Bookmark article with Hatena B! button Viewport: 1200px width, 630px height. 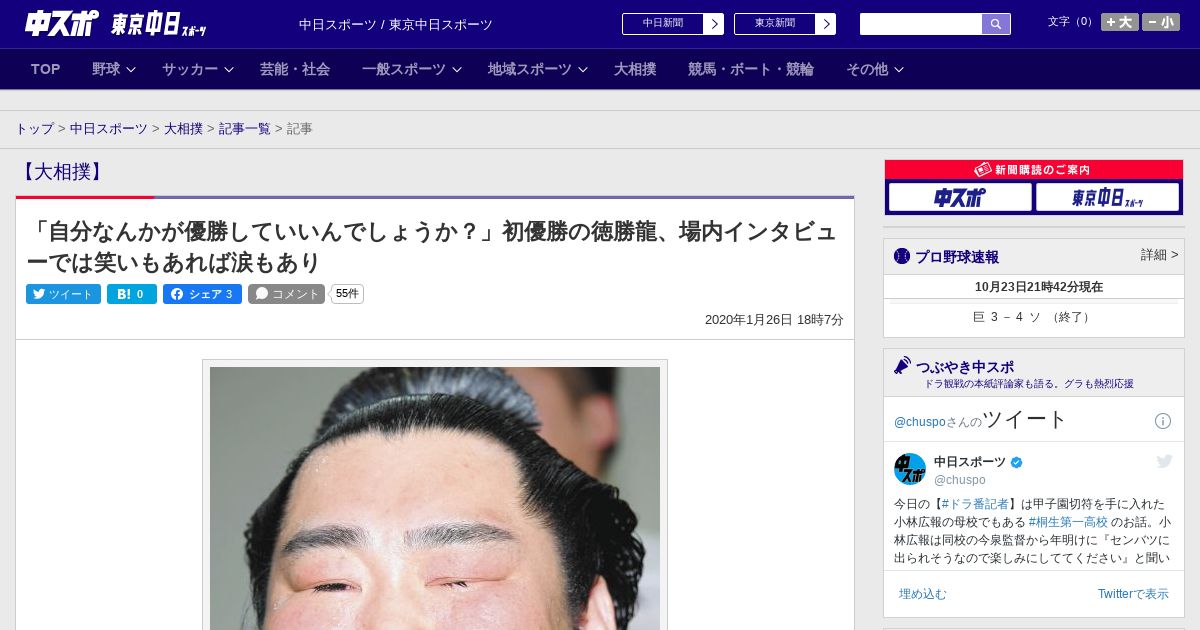click(x=132, y=294)
